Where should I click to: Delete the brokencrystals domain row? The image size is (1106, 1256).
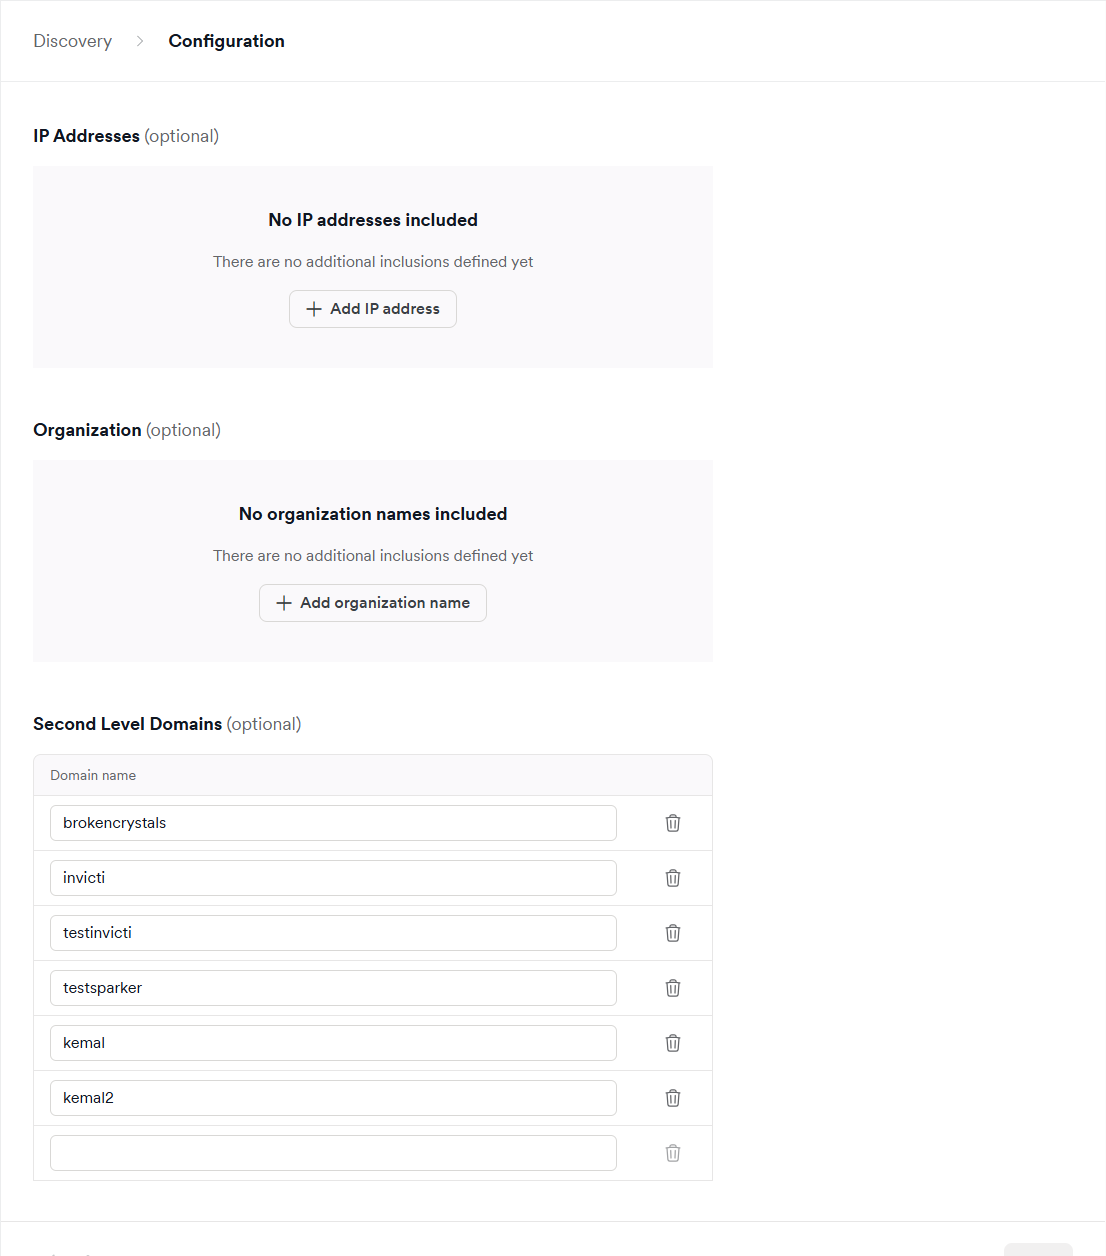673,823
